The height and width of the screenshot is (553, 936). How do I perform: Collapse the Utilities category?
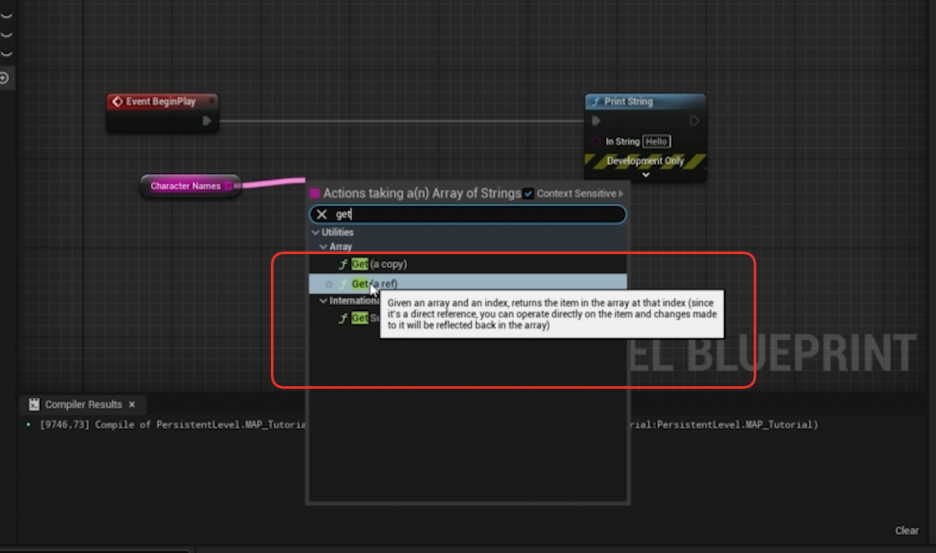(315, 232)
